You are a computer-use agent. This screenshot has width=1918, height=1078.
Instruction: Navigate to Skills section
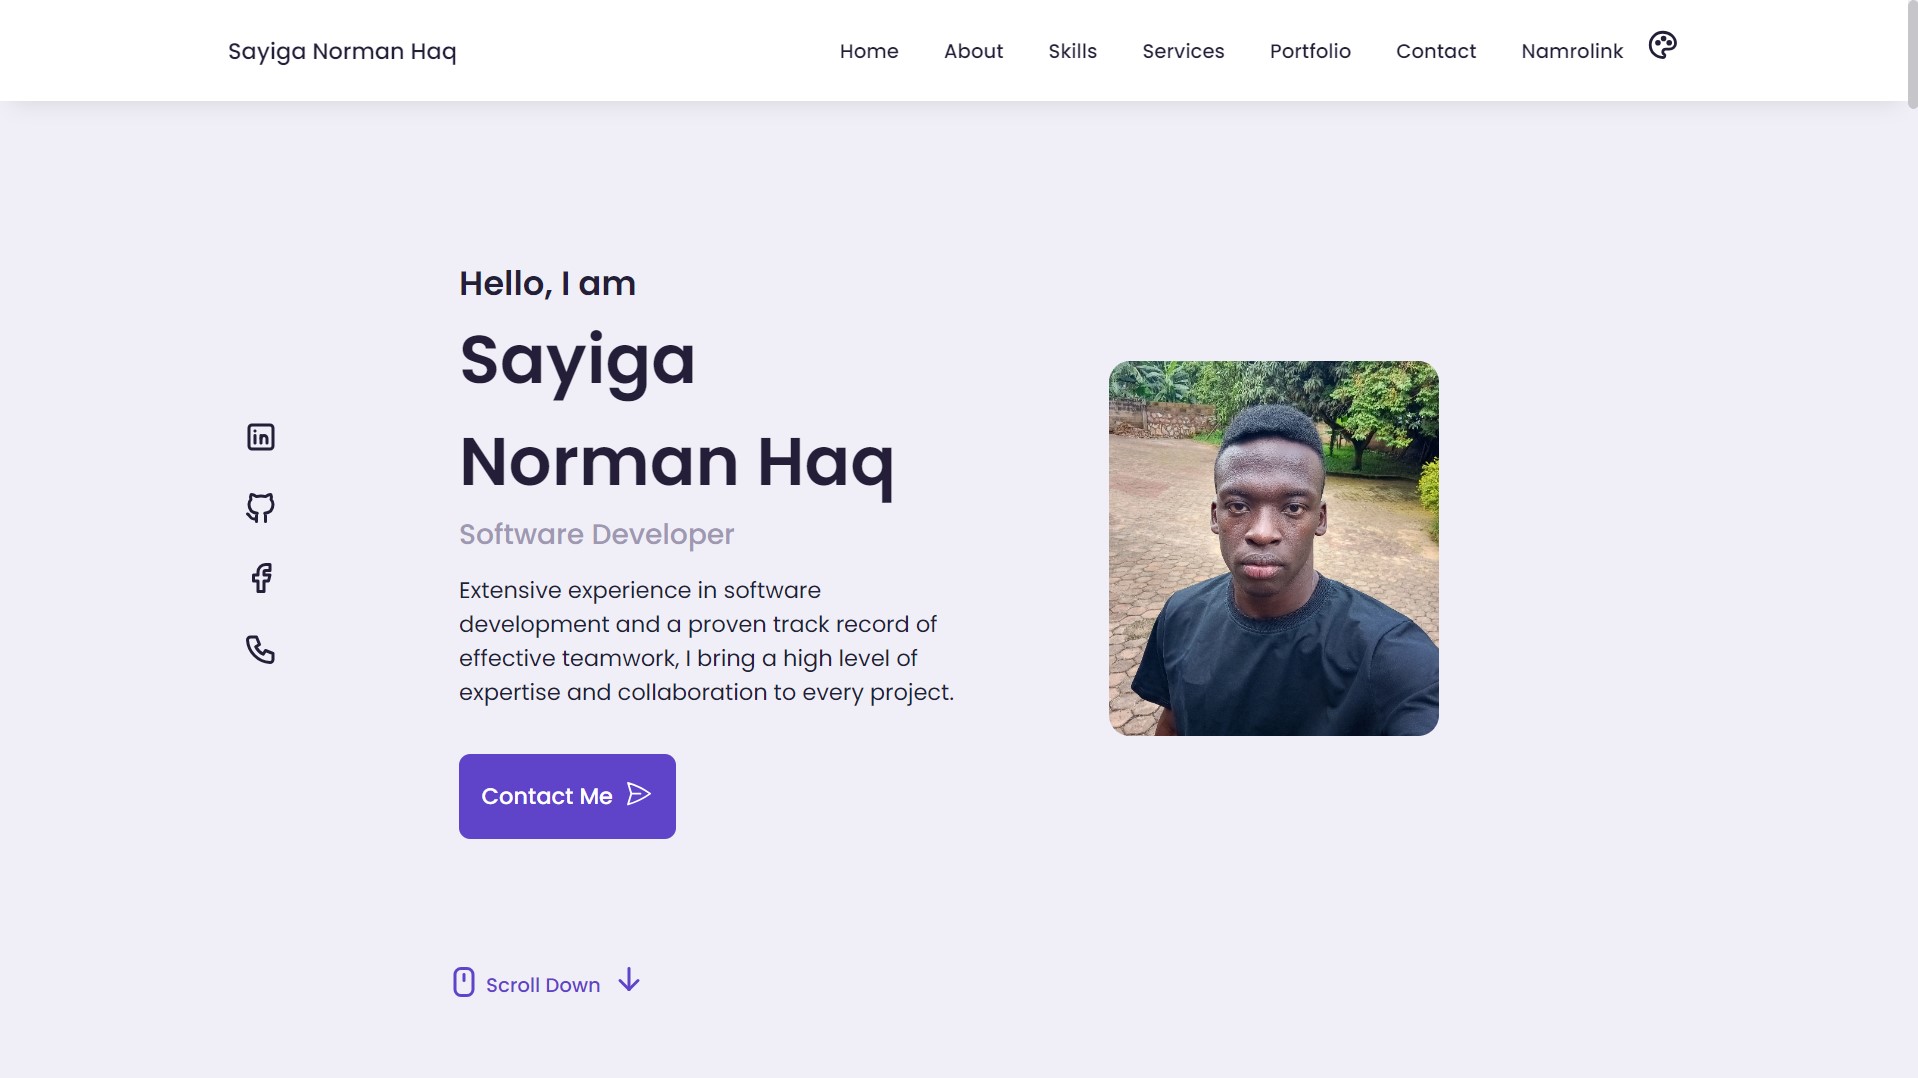[x=1072, y=51]
